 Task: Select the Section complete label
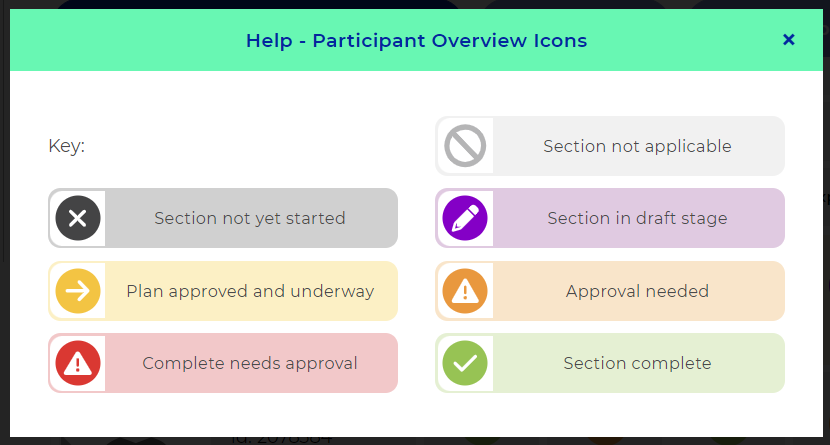tap(637, 363)
